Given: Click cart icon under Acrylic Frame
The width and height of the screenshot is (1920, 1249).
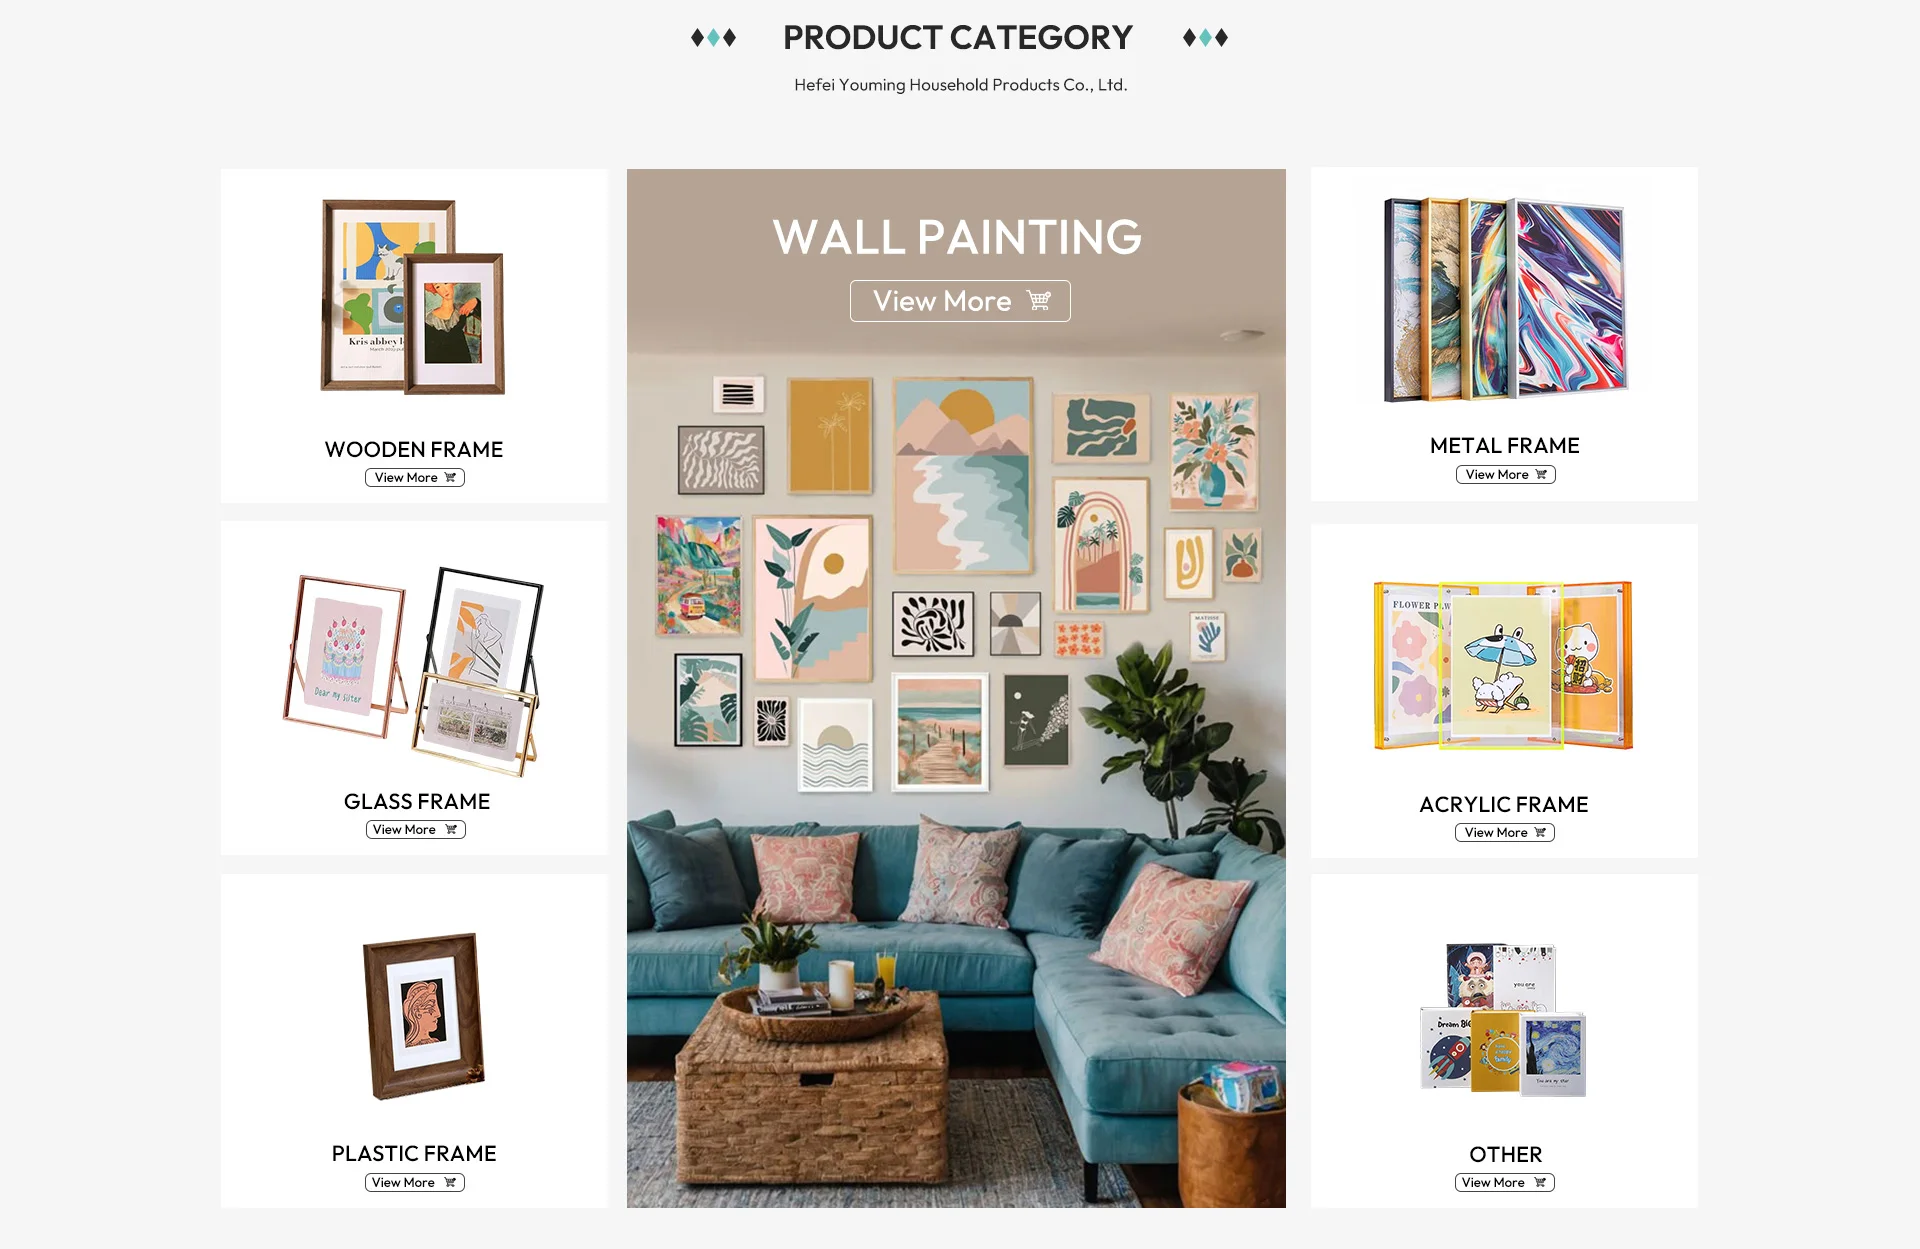Looking at the screenshot, I should coord(1540,833).
